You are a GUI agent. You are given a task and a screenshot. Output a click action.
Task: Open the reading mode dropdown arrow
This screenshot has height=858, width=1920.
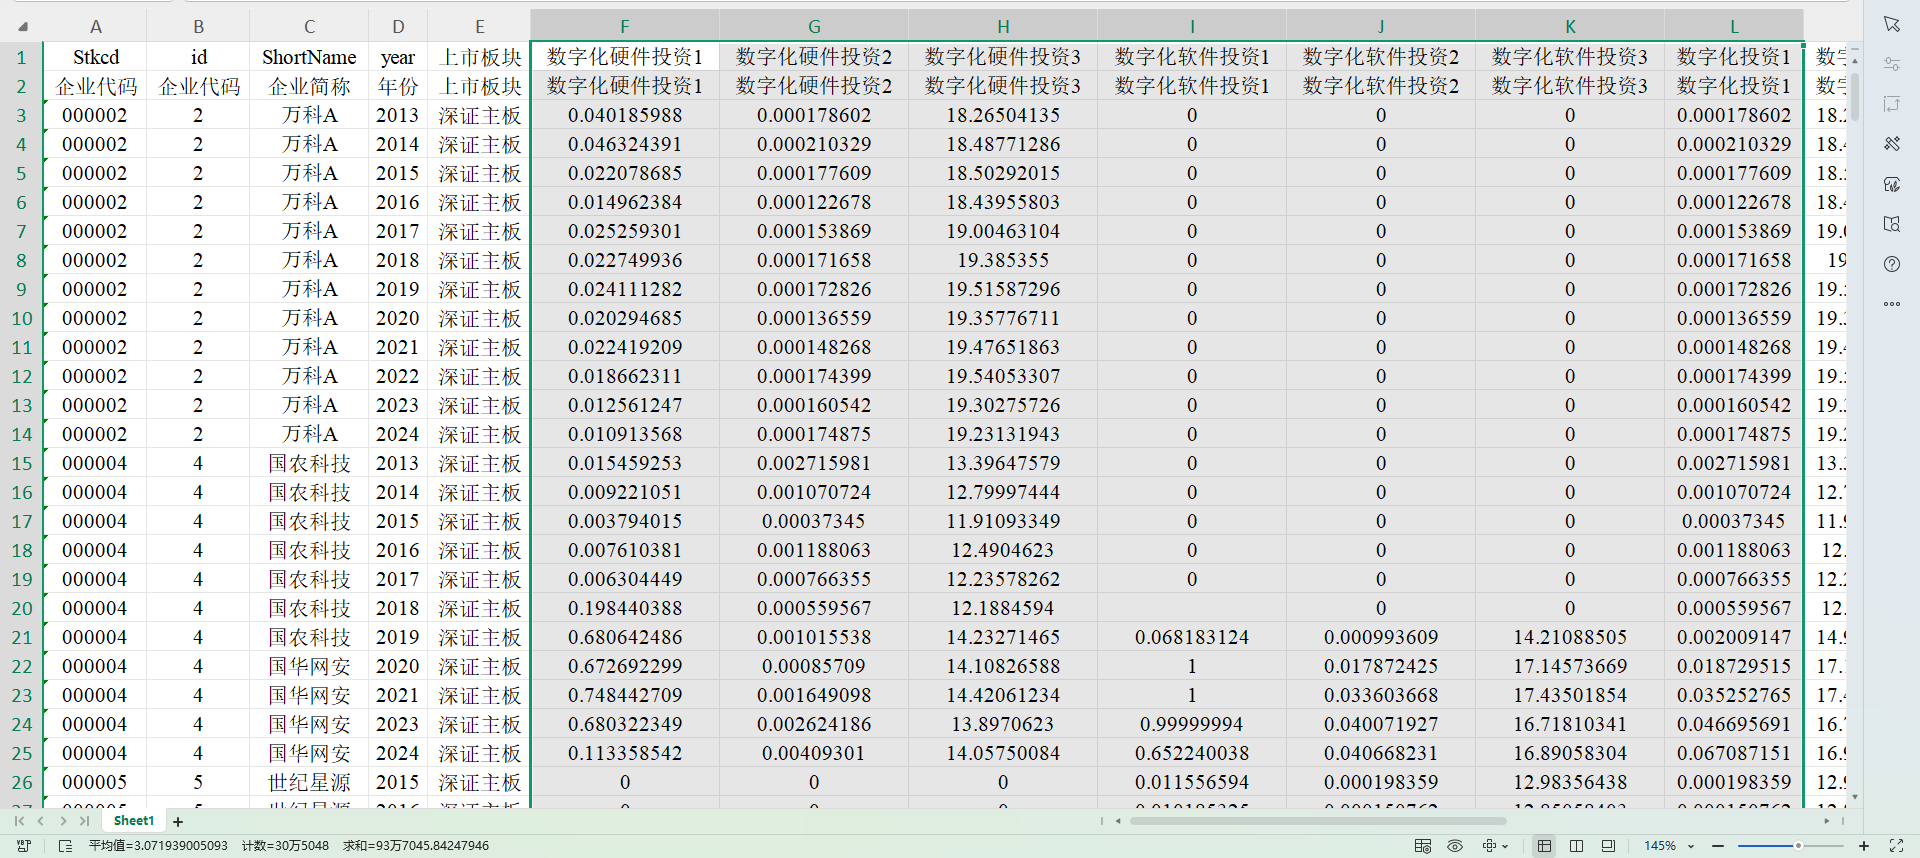(x=1505, y=846)
